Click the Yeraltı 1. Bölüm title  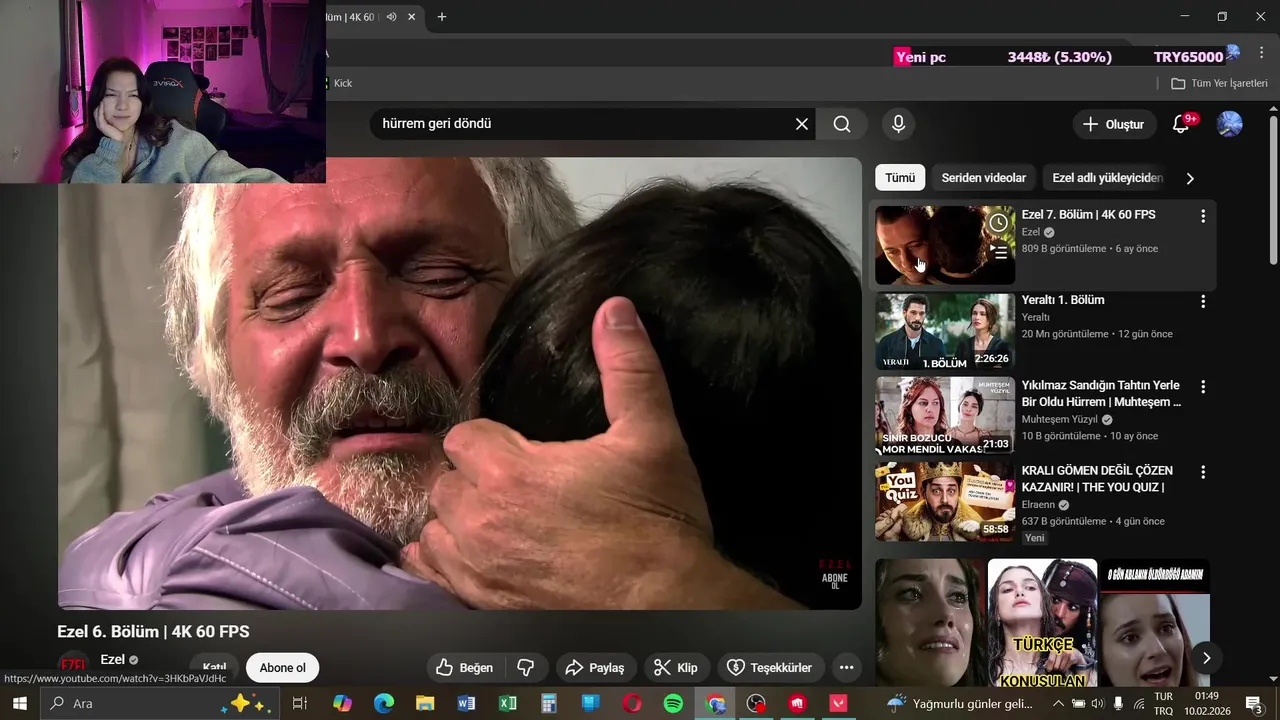click(1063, 300)
